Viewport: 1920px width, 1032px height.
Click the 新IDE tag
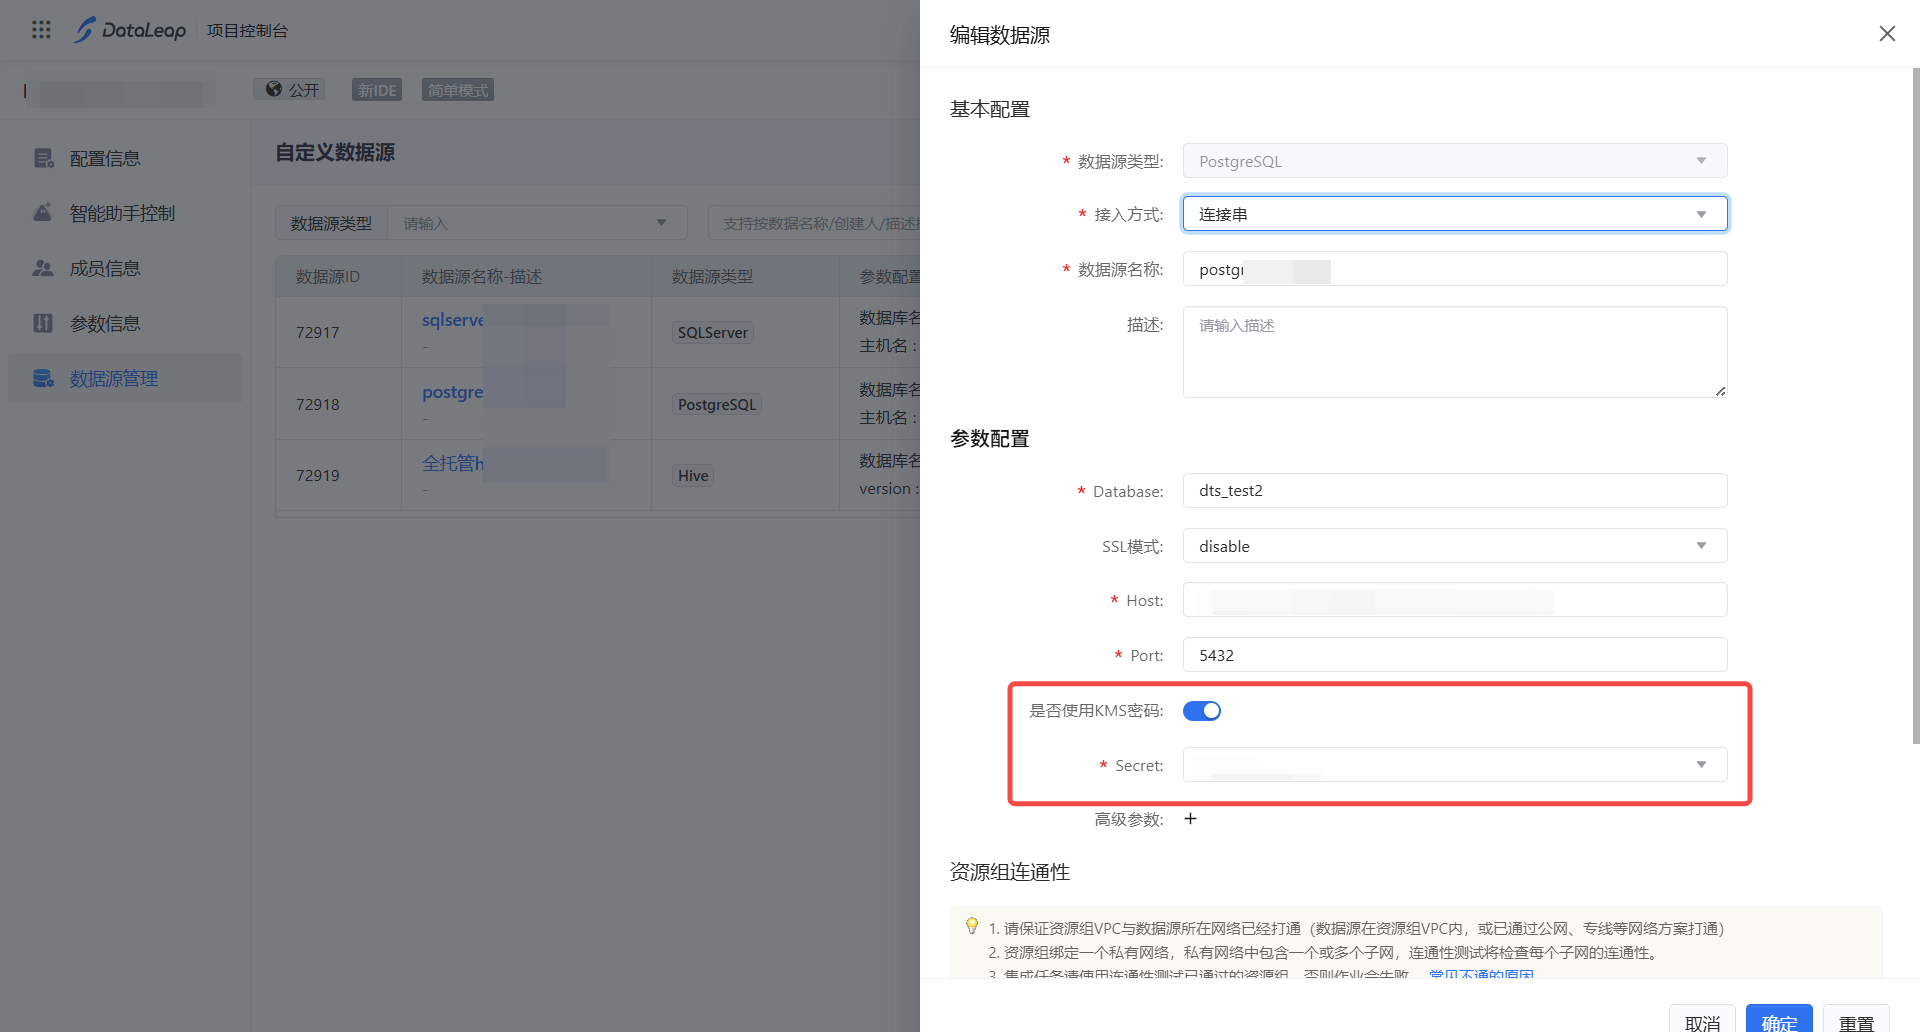point(377,90)
